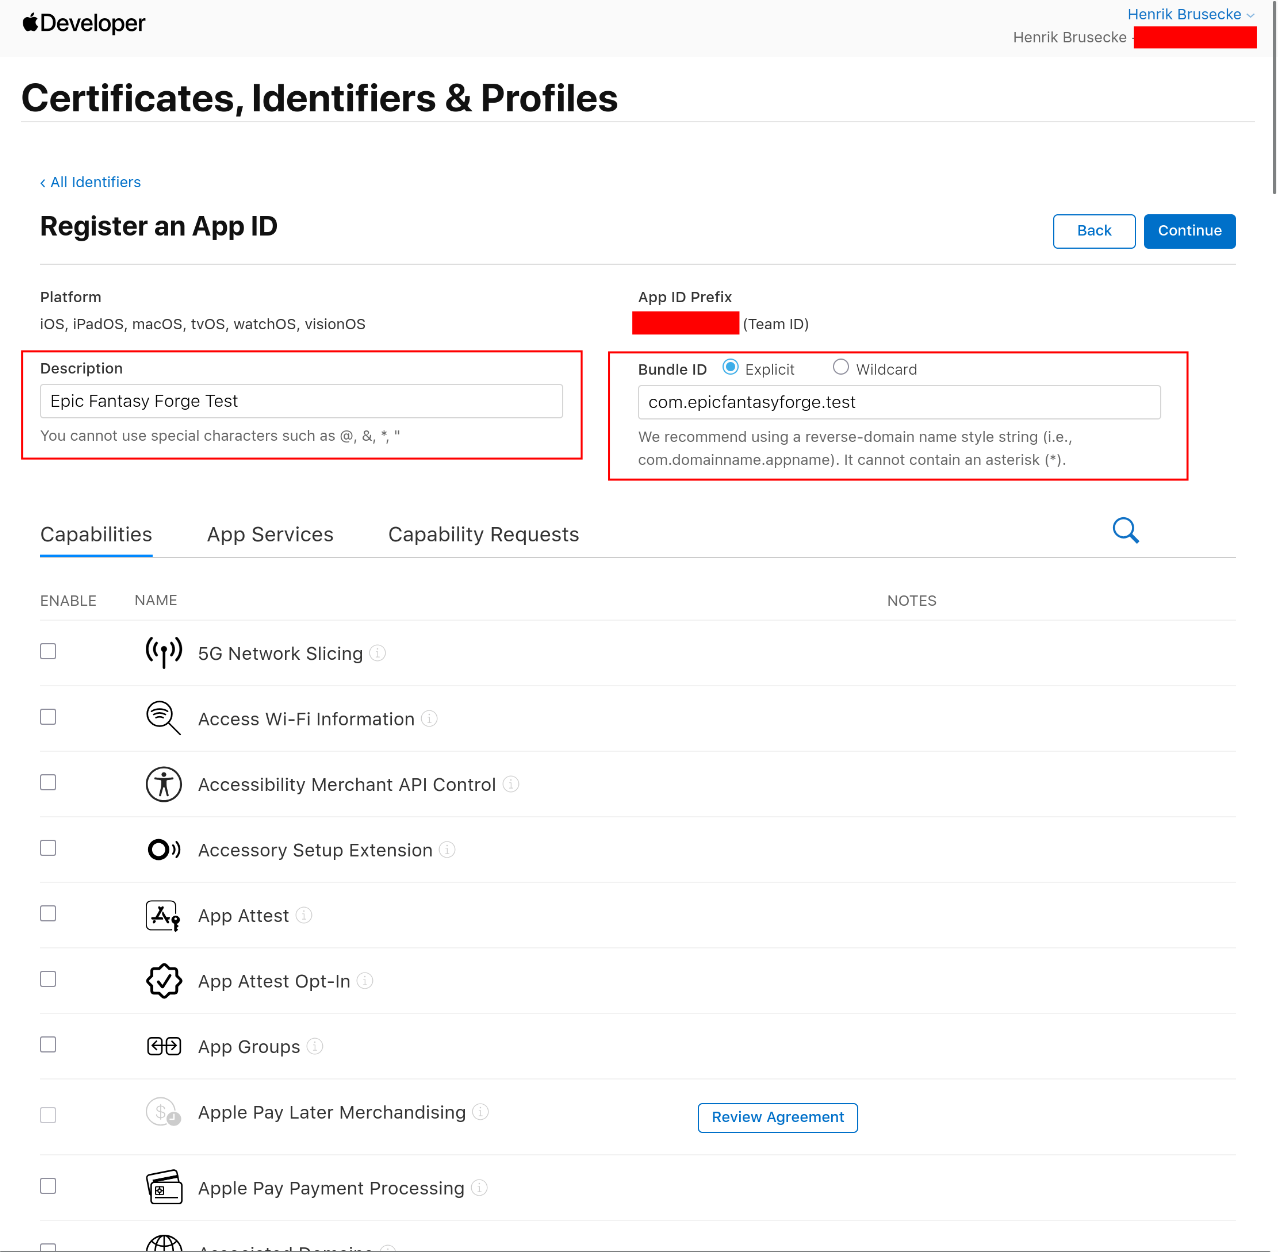Screen dimensions: 1278x1252
Task: Click the Apple Pay Payment Processing icon
Action: coord(164,1187)
